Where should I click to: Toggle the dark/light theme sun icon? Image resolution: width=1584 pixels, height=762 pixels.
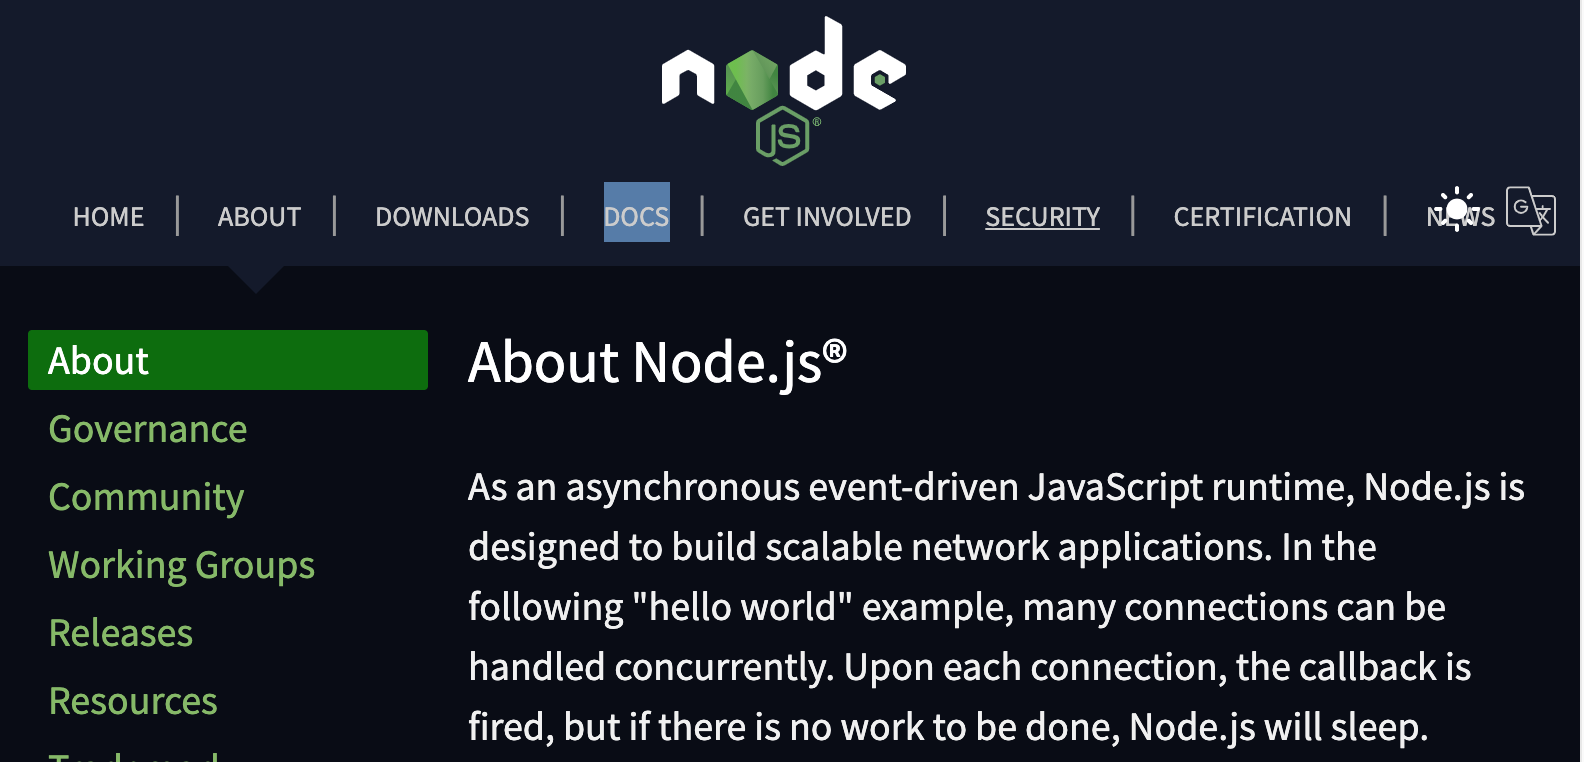(x=1457, y=208)
